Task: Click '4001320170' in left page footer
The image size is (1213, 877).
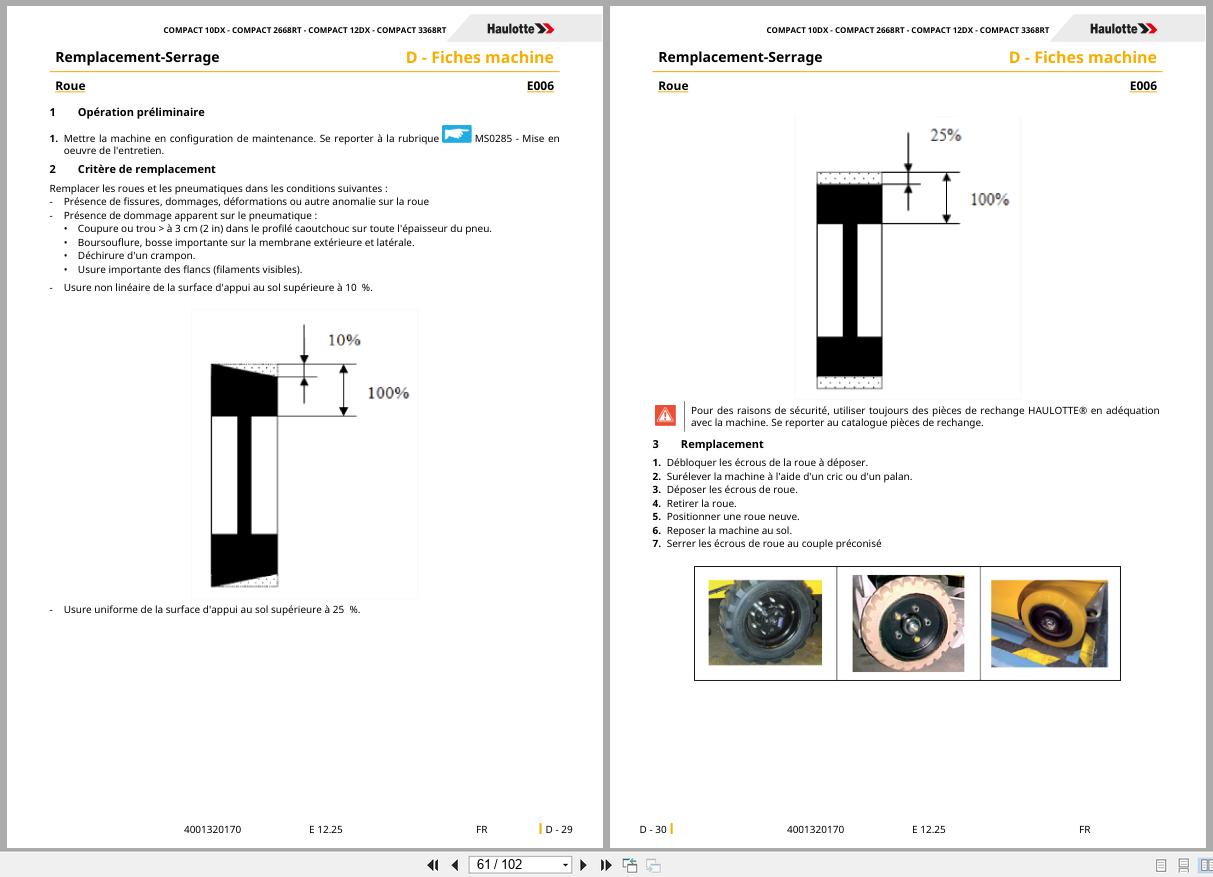Action: (x=212, y=829)
